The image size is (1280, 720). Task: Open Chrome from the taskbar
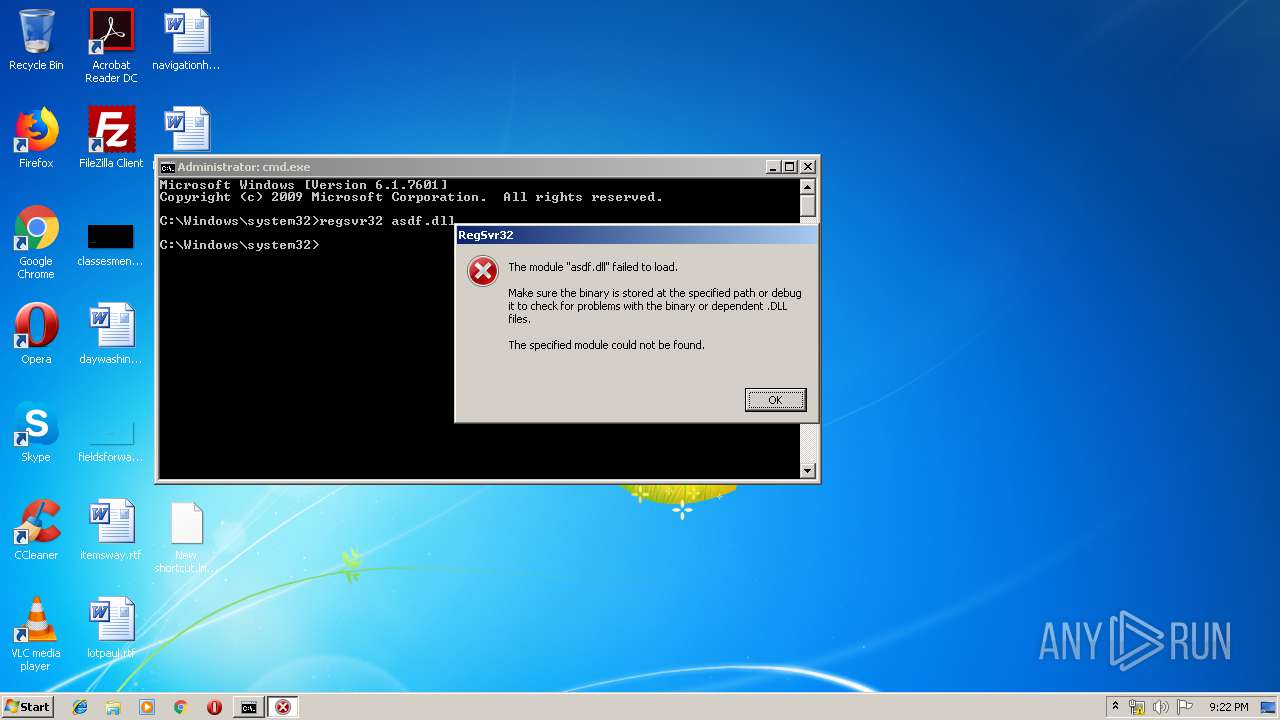[x=180, y=707]
